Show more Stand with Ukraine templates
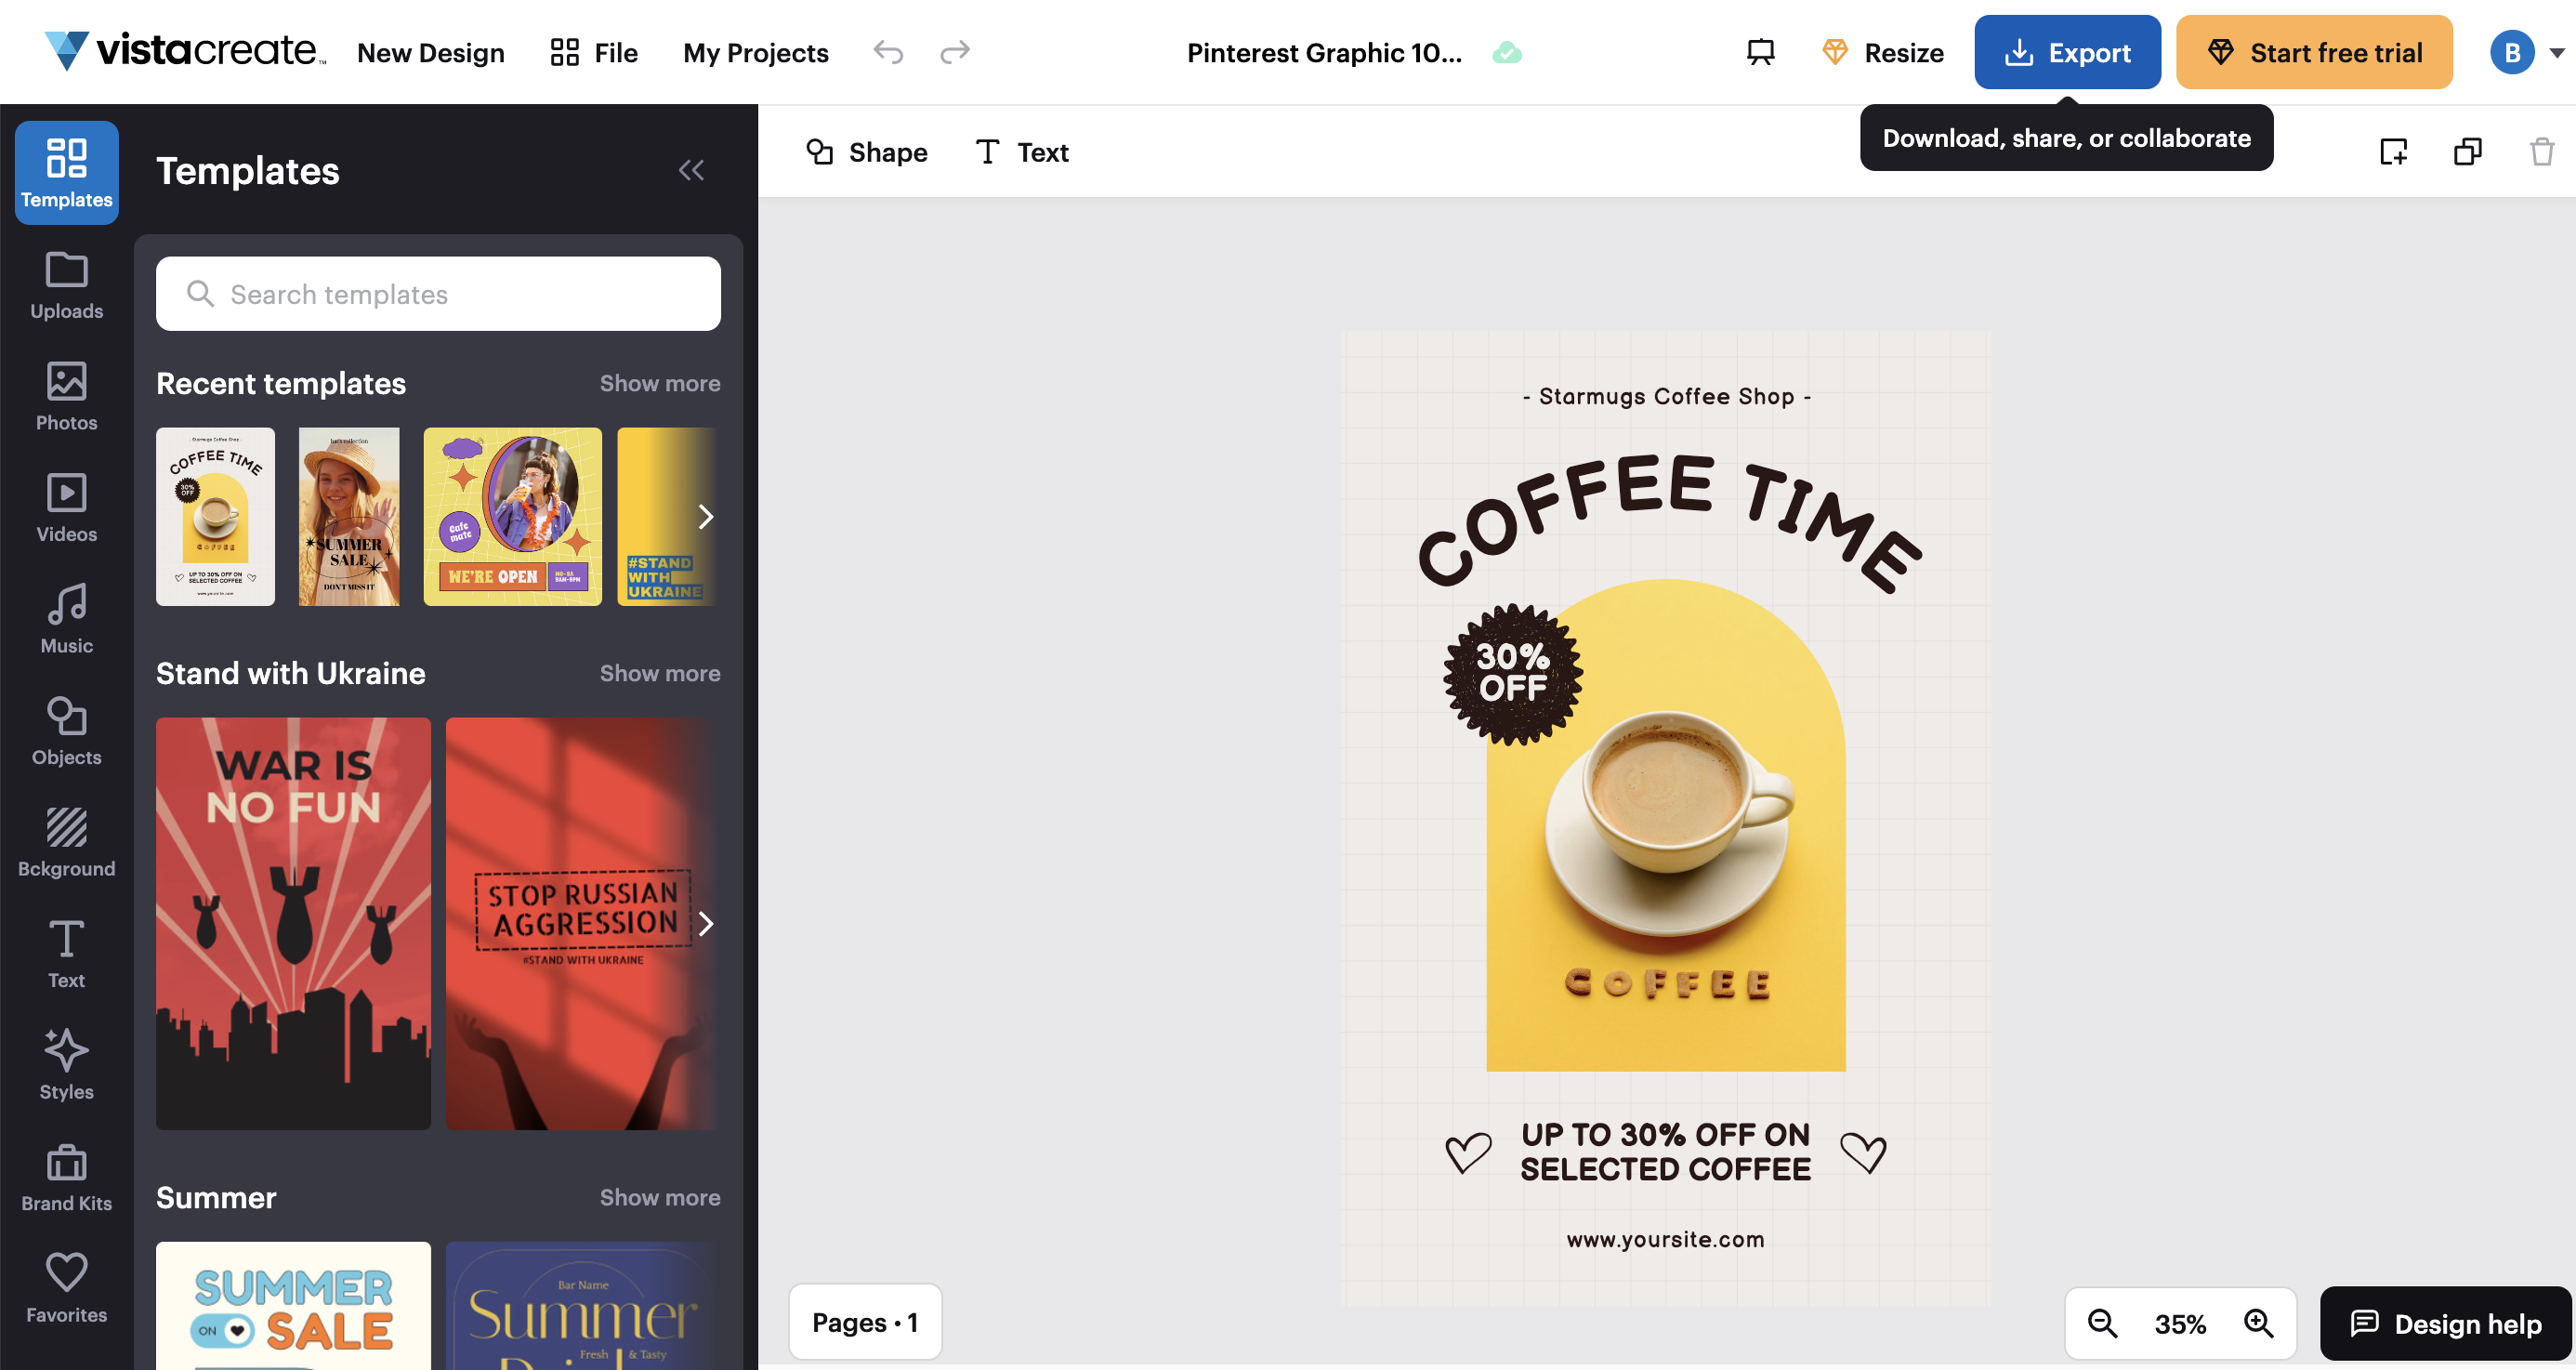 660,673
